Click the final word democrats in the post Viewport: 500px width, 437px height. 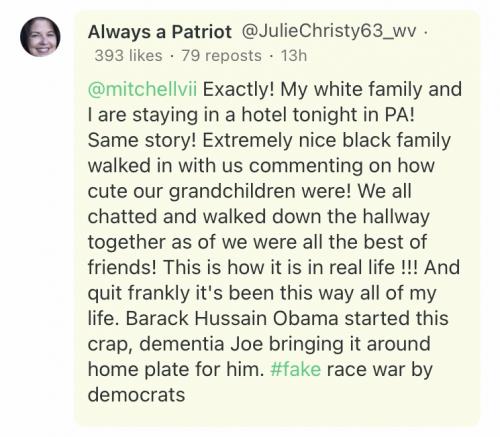point(136,395)
